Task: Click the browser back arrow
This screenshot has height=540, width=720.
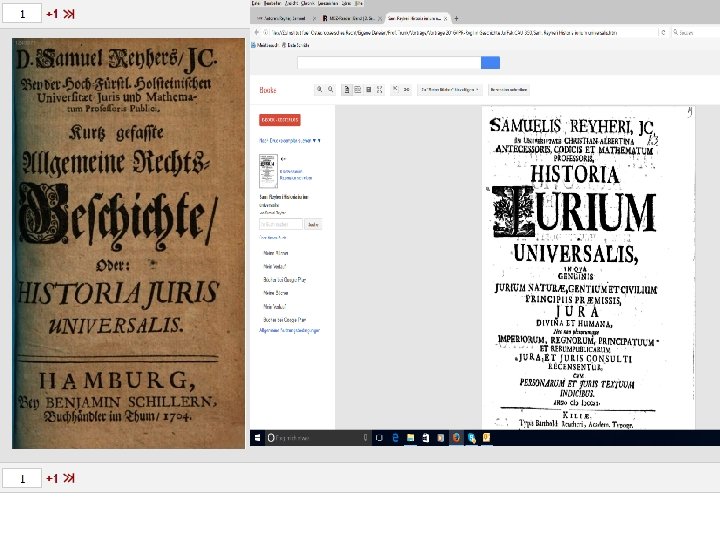Action: pyautogui.click(x=257, y=32)
